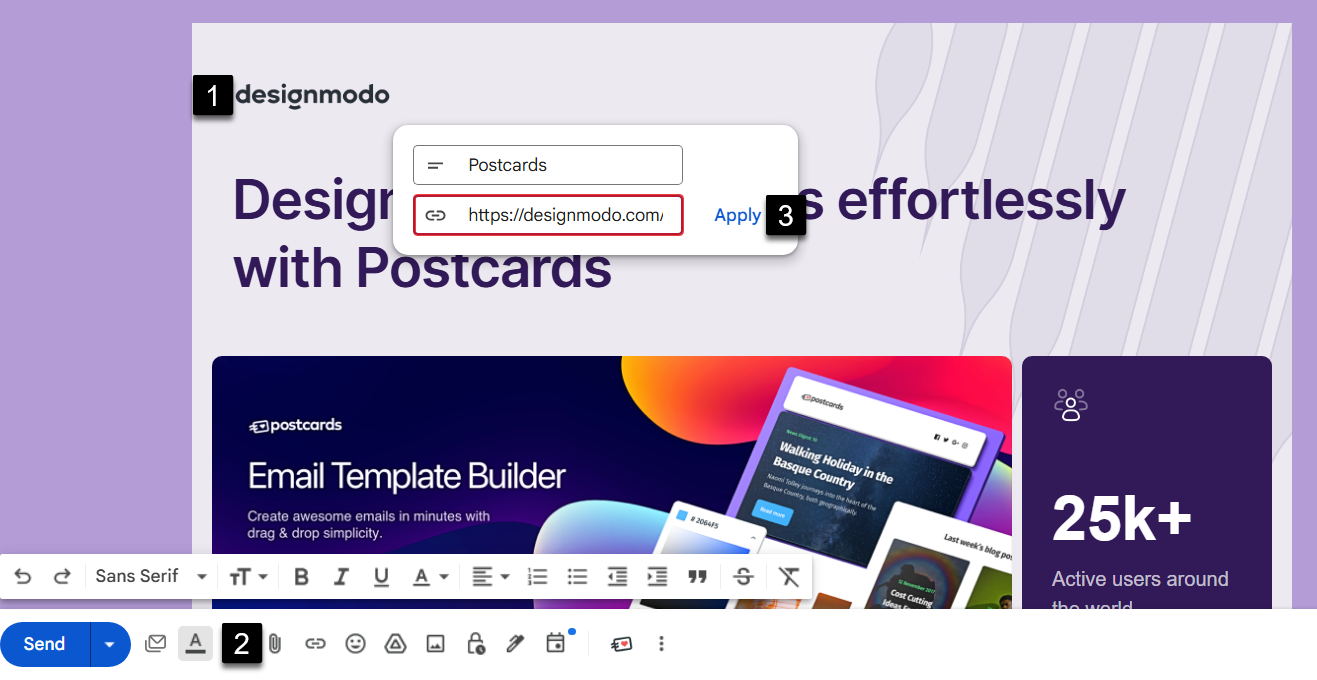
Task: Click the designmodo URL input field
Action: click(x=548, y=215)
